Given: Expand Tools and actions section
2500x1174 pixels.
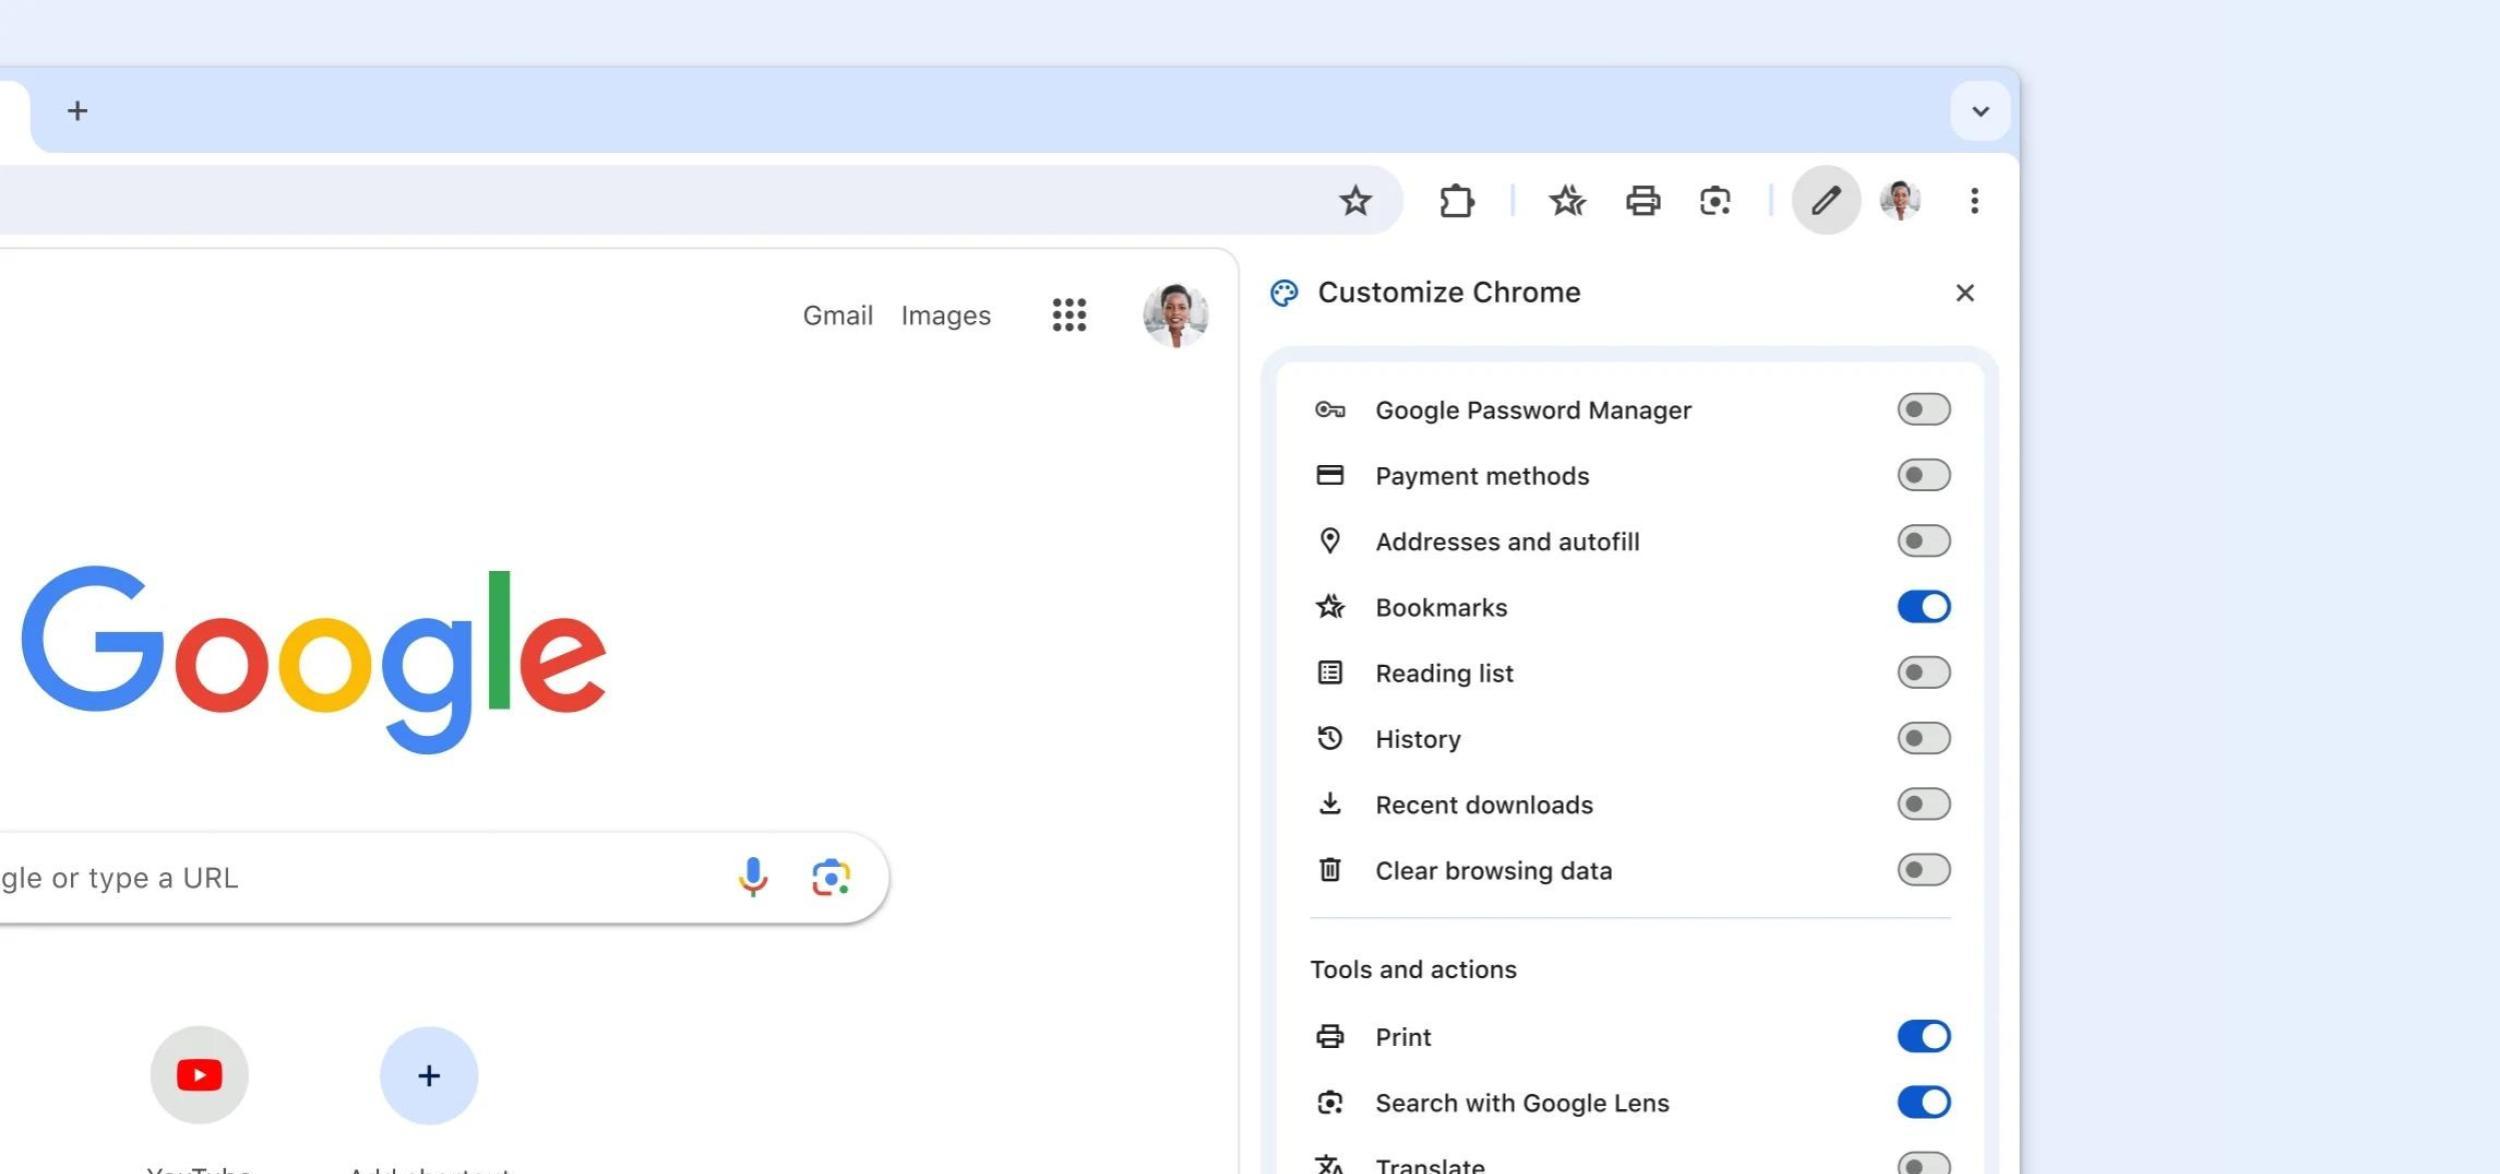Looking at the screenshot, I should [x=1411, y=968].
